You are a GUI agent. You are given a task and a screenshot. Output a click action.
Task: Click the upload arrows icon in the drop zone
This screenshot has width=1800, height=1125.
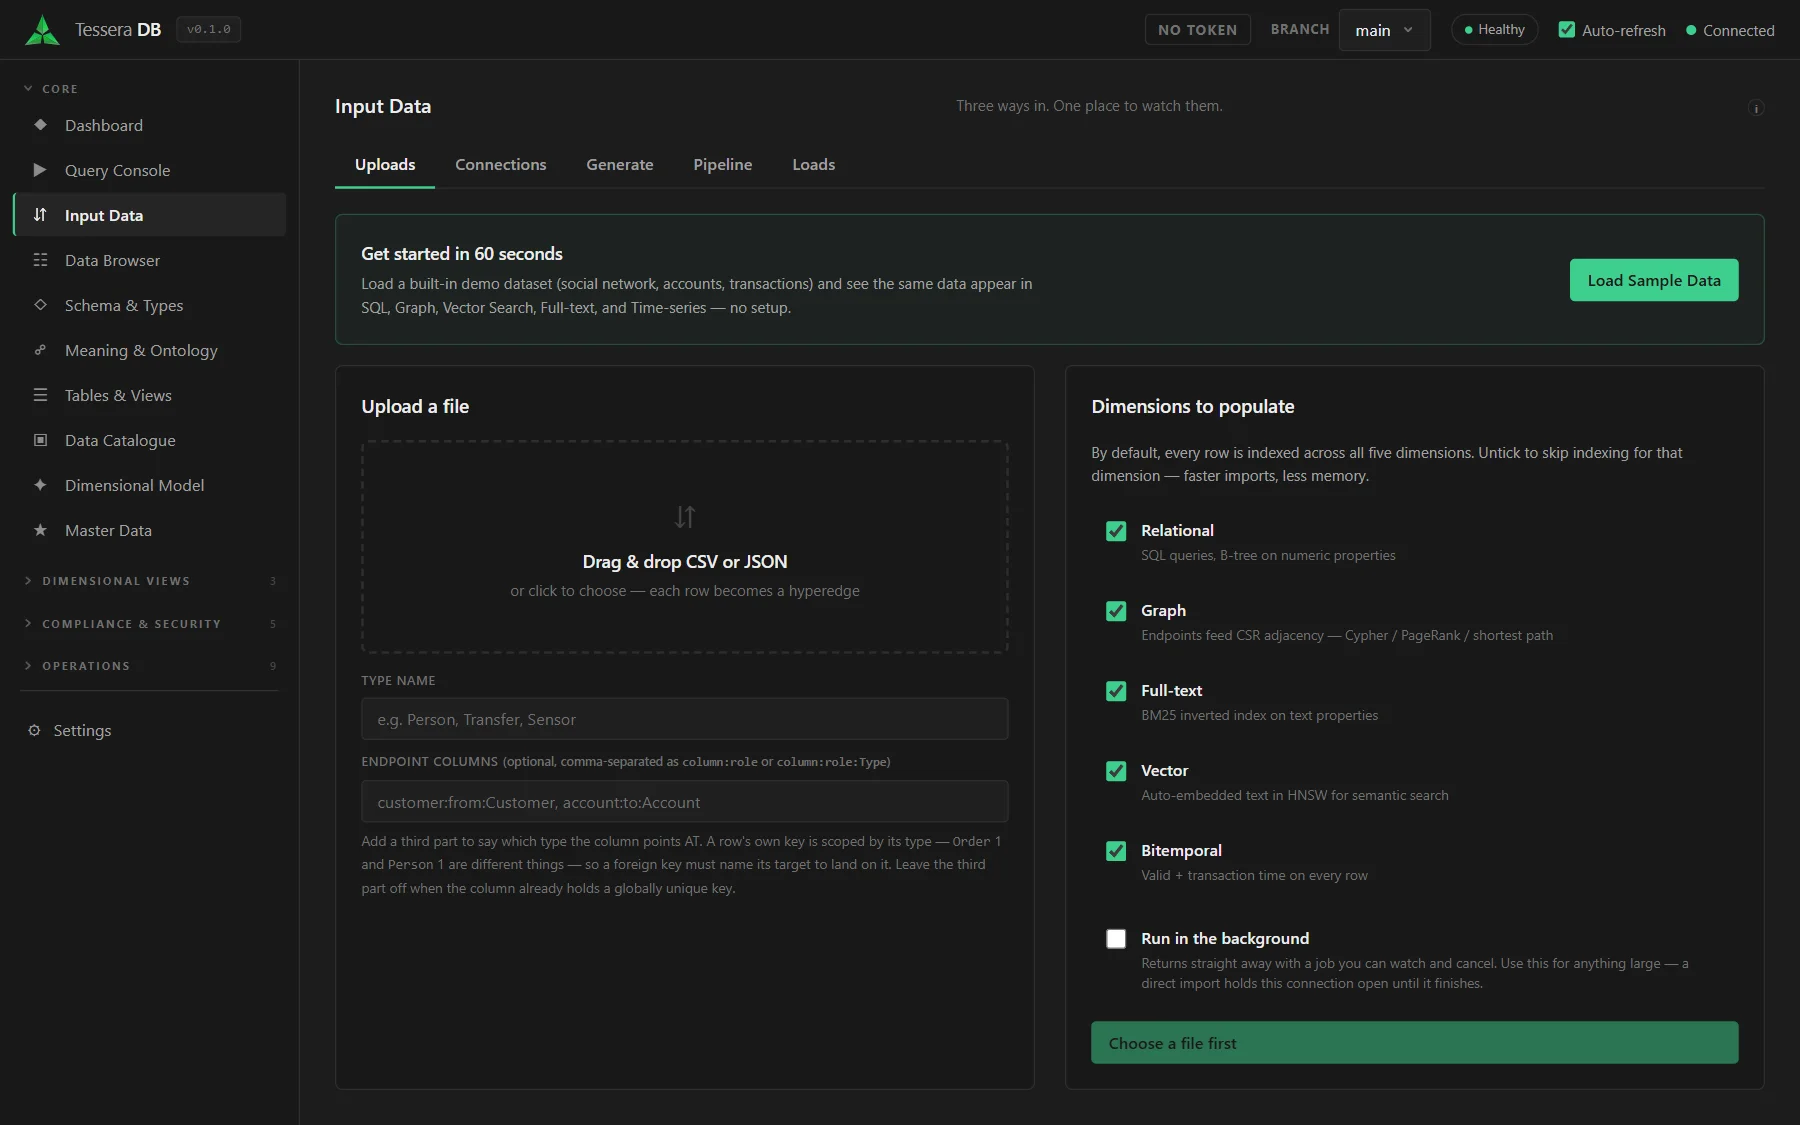click(684, 517)
